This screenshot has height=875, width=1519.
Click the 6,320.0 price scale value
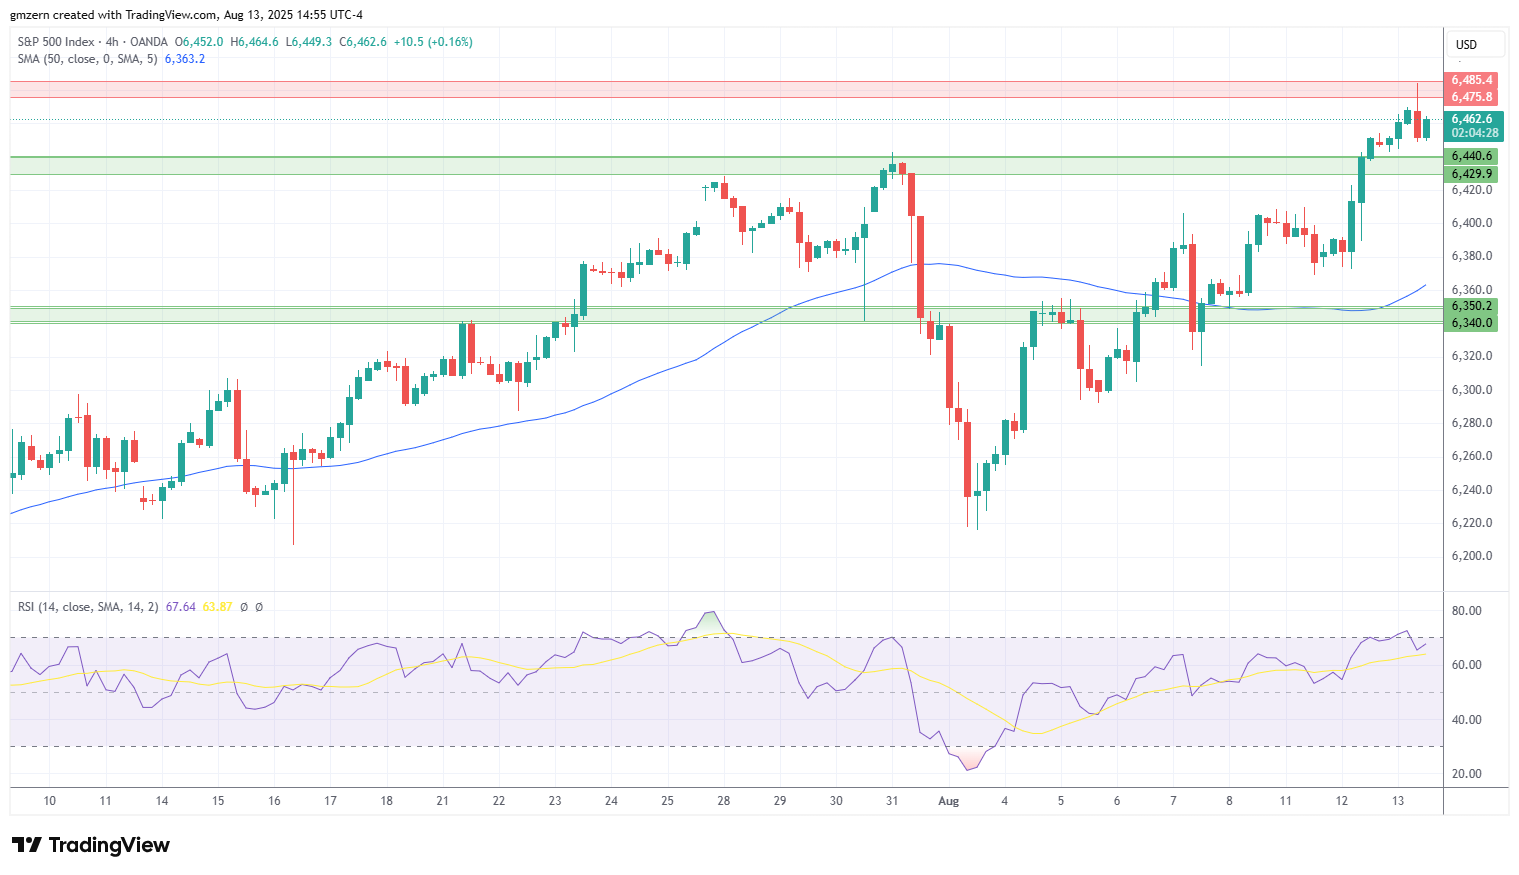[x=1472, y=356]
